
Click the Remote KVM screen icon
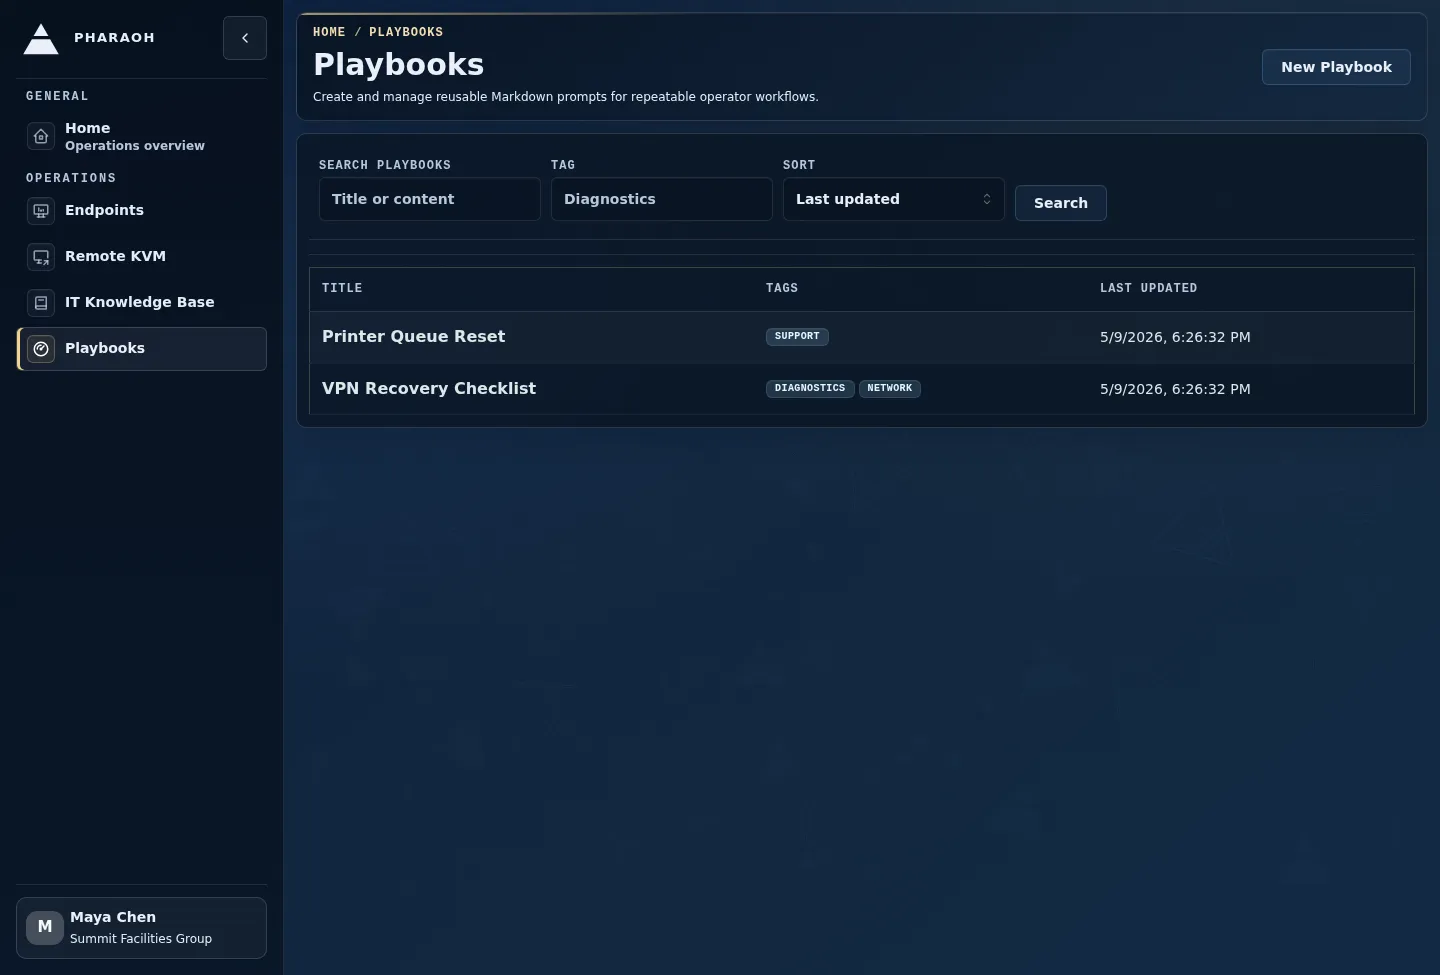(x=41, y=257)
